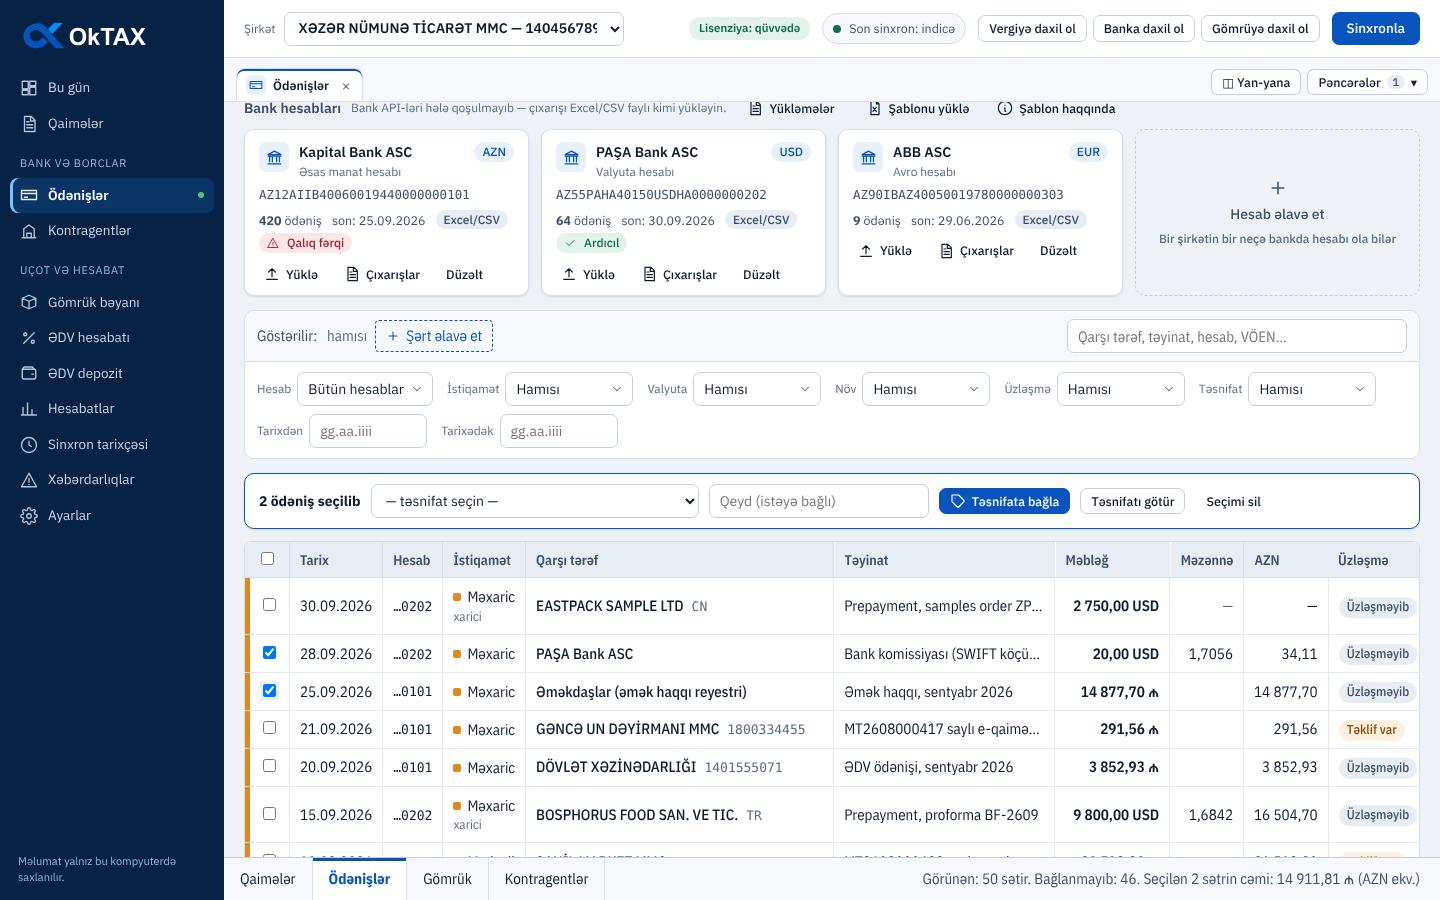
Task: Click Şablon haqqında info icon
Action: 1005,109
